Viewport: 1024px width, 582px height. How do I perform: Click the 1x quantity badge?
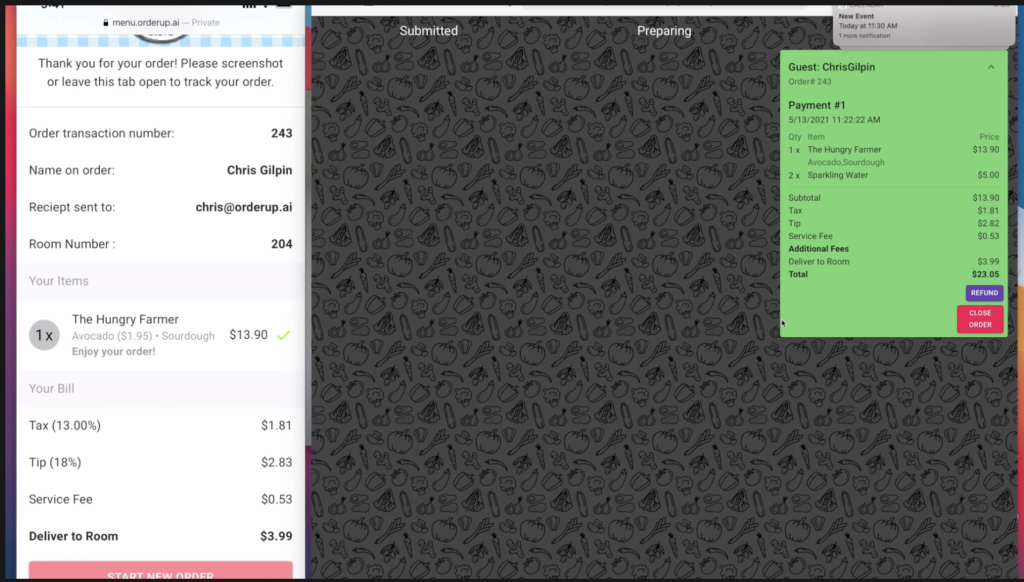pyautogui.click(x=44, y=335)
